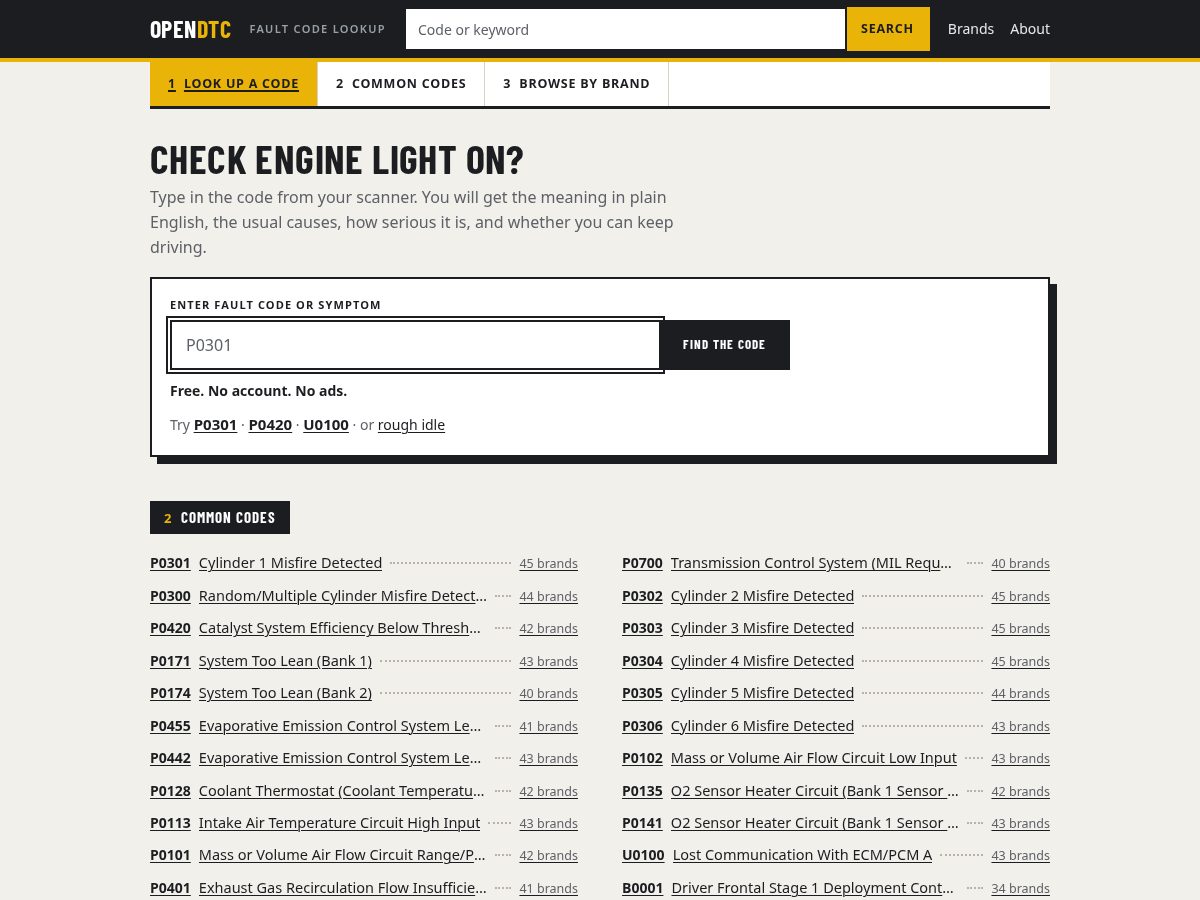
Task: Open the Brands page in header
Action: (970, 29)
